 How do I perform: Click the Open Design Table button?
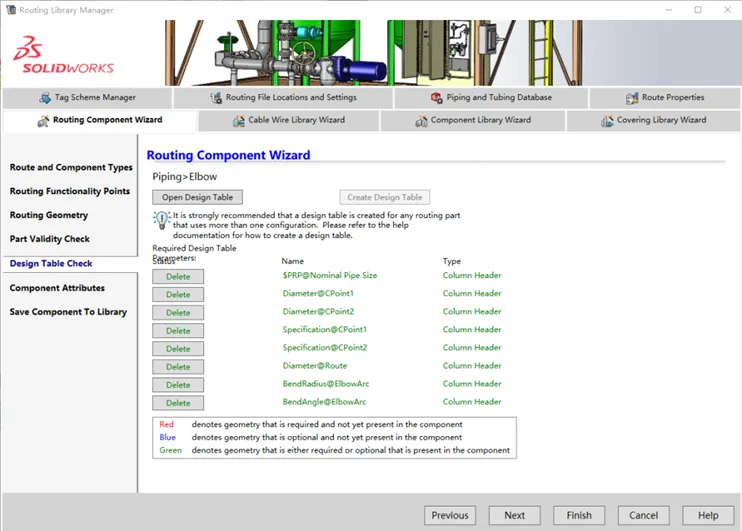[197, 197]
